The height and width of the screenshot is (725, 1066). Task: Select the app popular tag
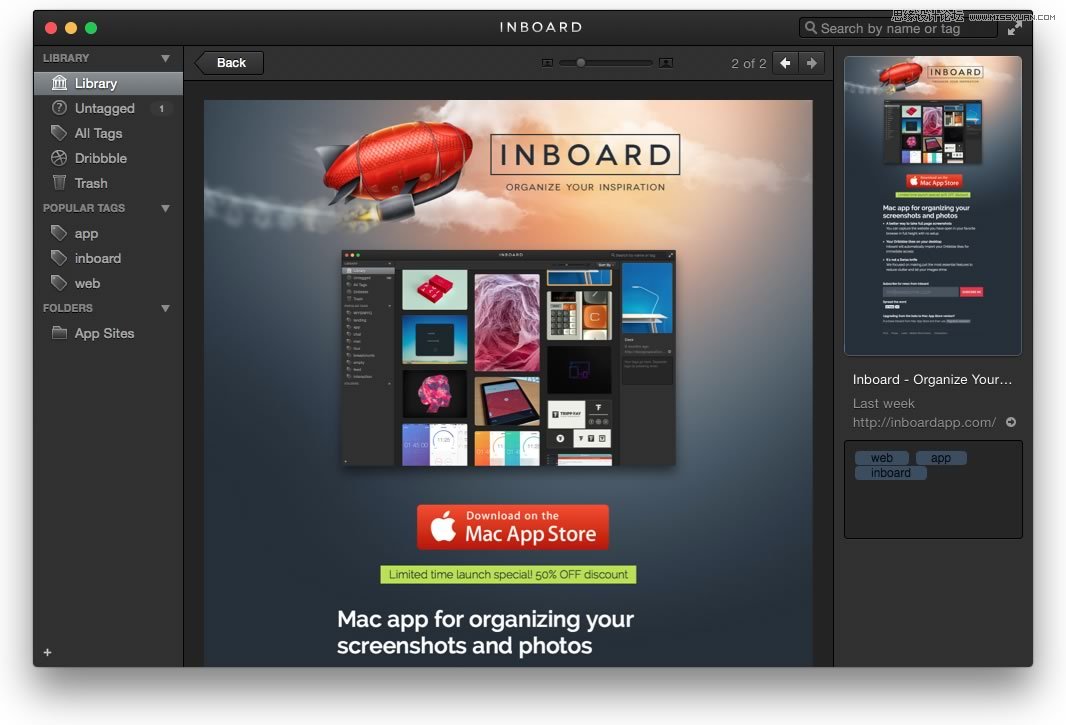pyautogui.click(x=109, y=233)
